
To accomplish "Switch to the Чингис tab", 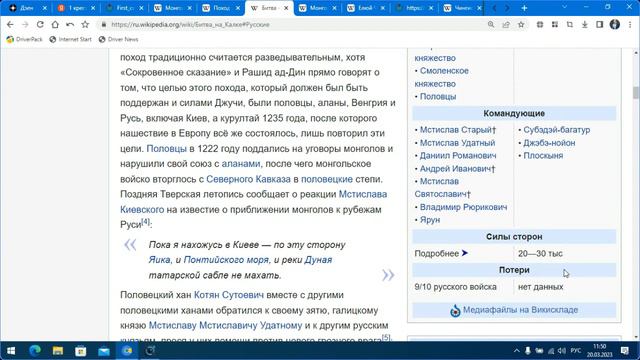I will point(462,8).
